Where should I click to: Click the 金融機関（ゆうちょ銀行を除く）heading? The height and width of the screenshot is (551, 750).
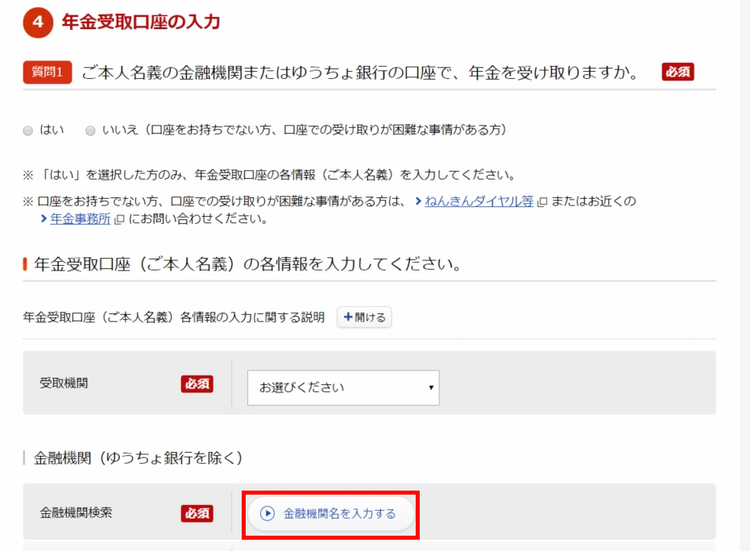(138, 458)
